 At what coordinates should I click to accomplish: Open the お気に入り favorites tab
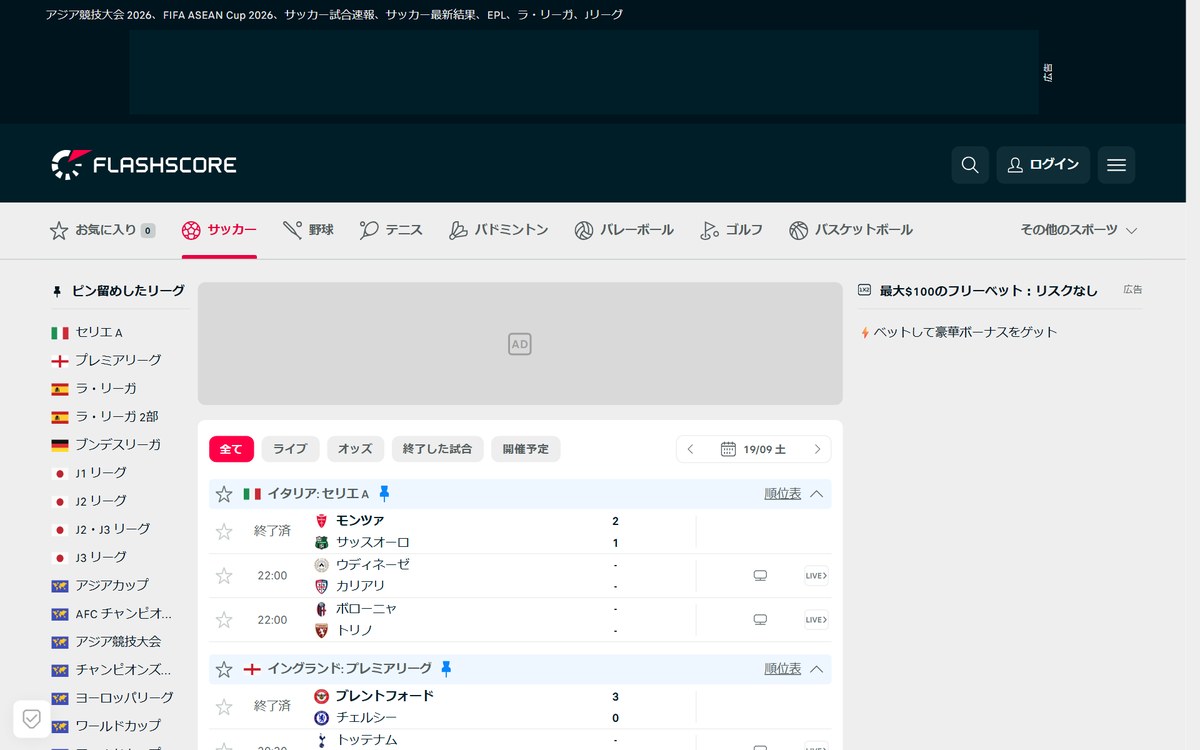tap(102, 230)
